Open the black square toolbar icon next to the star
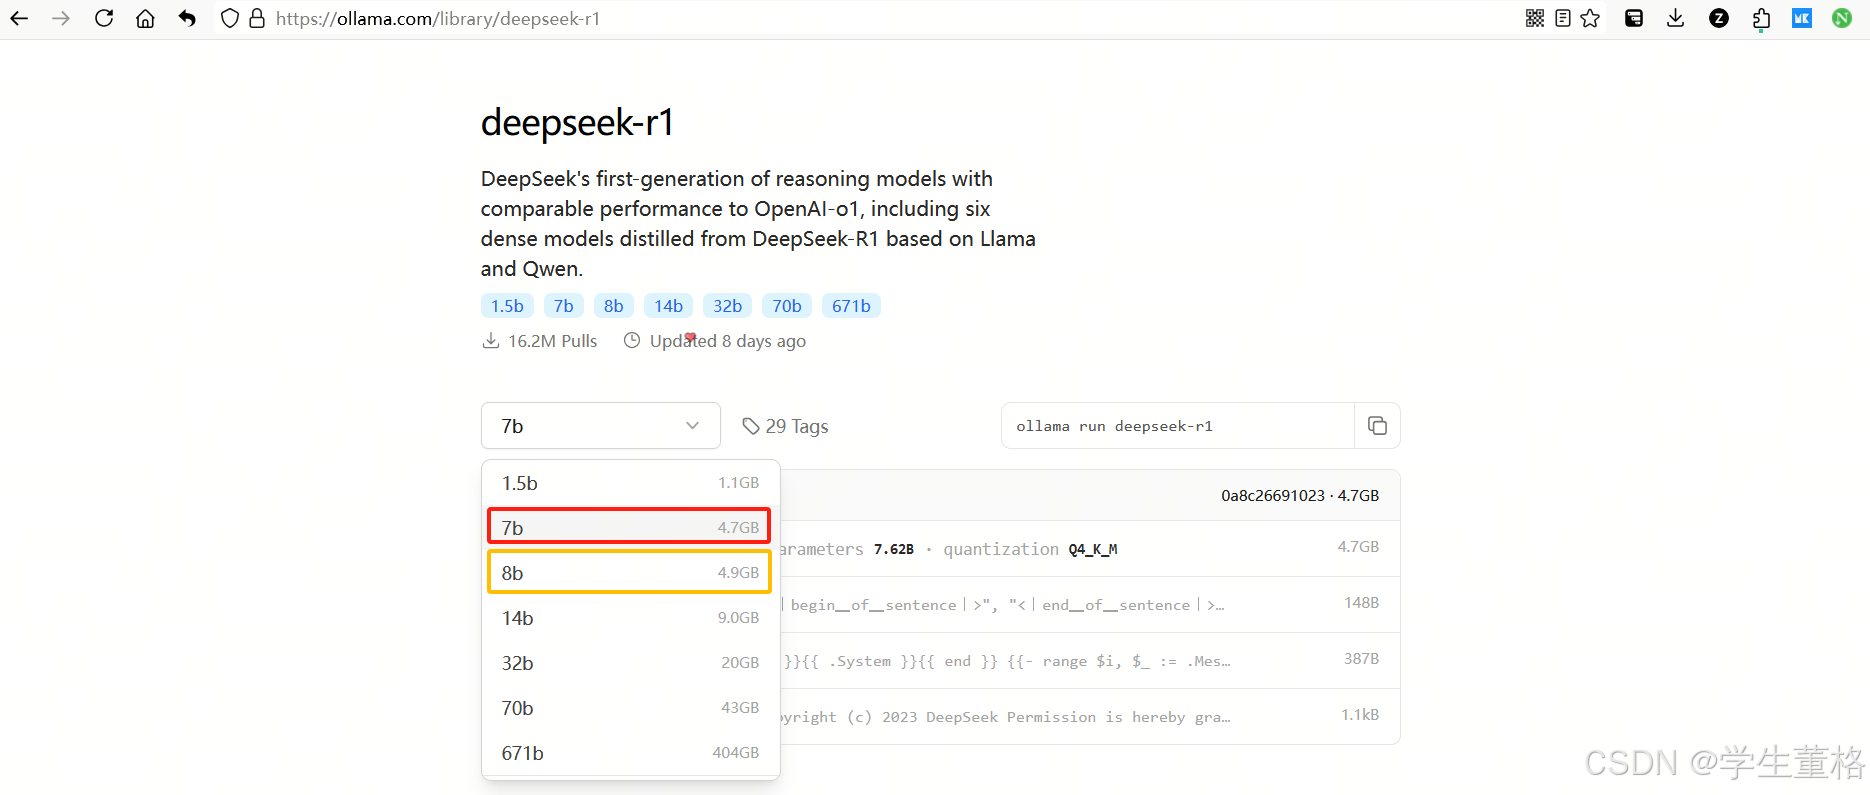The width and height of the screenshot is (1870, 795). click(1634, 18)
